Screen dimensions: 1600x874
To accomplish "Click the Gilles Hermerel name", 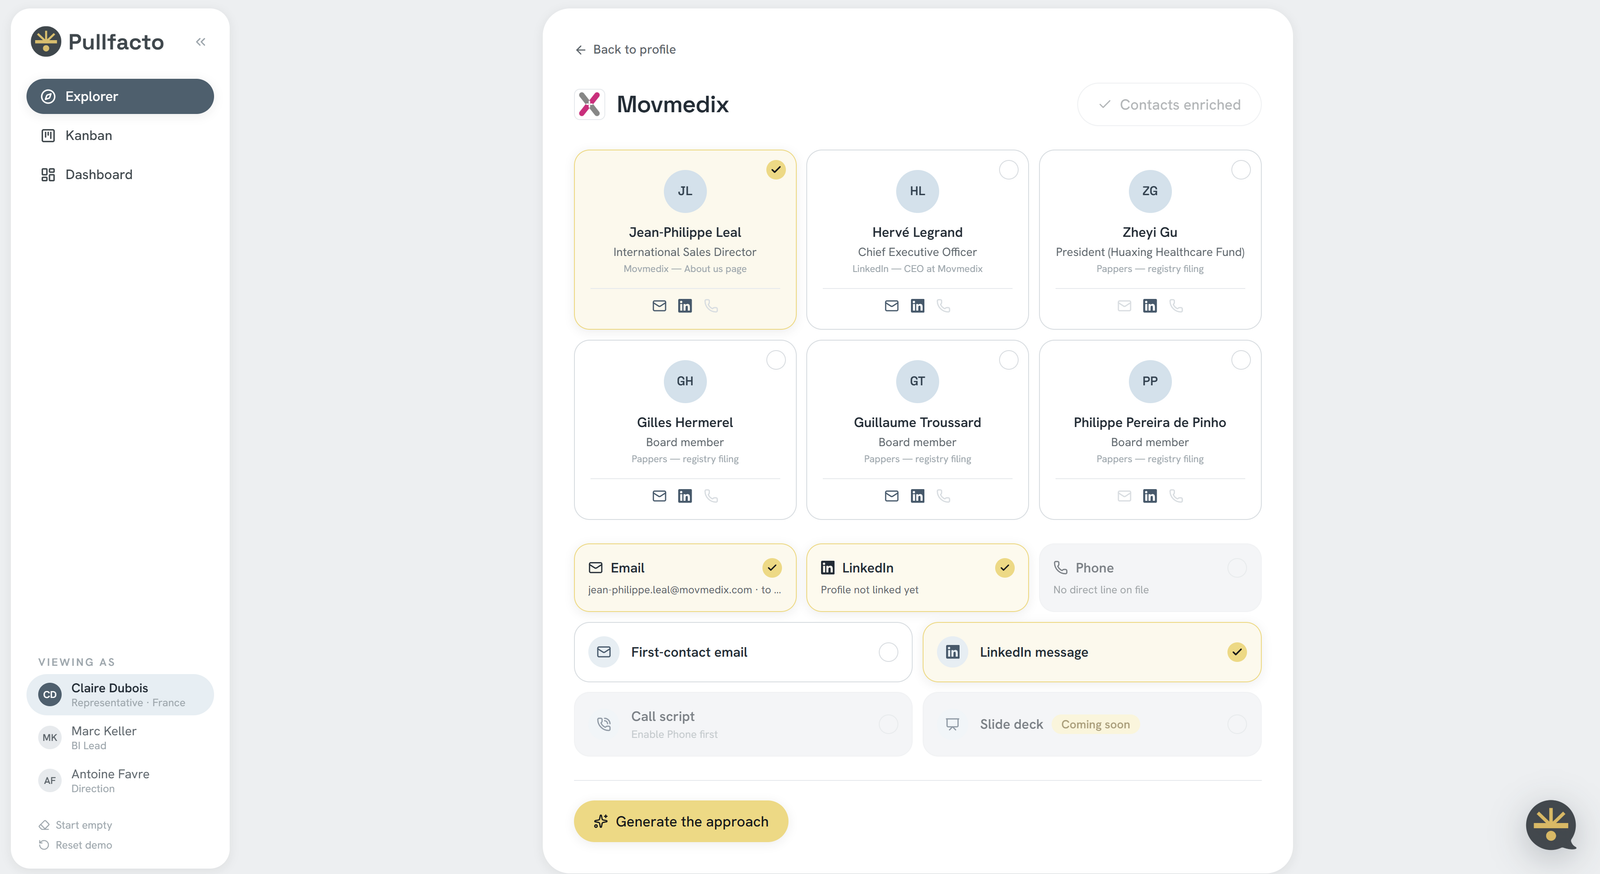I will [x=685, y=422].
